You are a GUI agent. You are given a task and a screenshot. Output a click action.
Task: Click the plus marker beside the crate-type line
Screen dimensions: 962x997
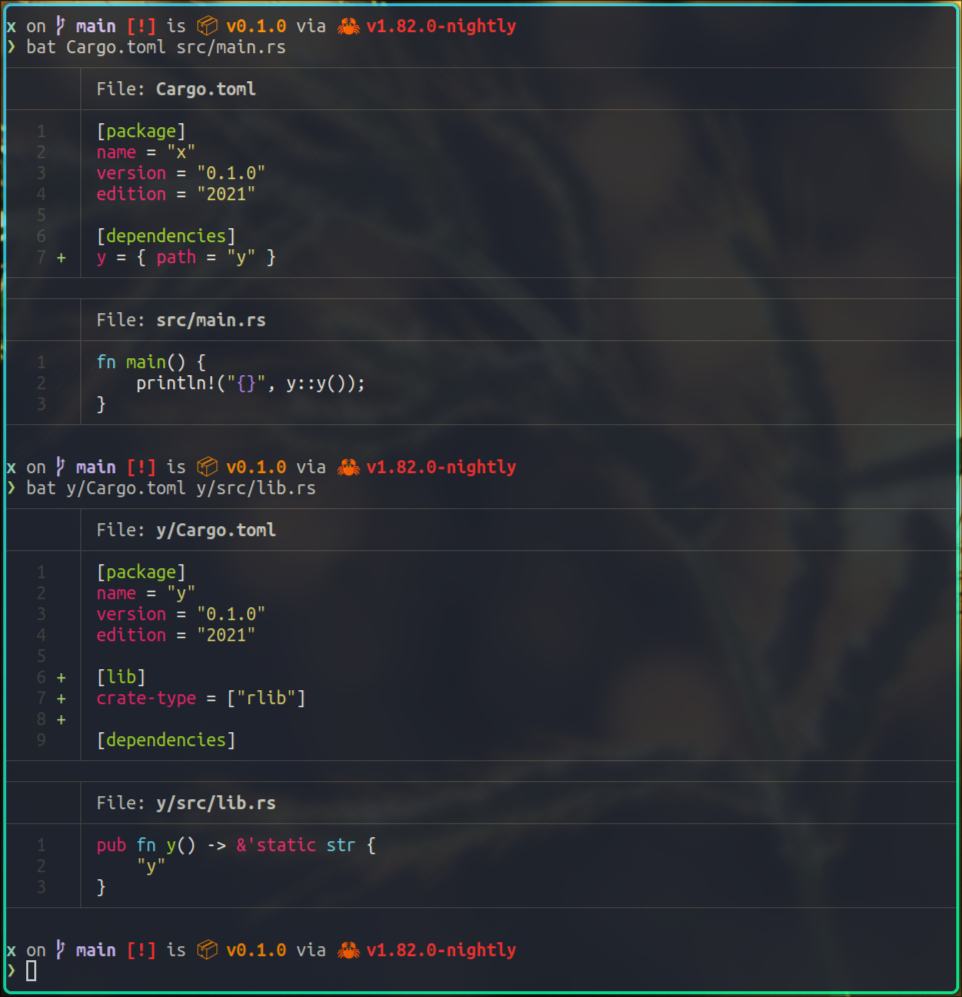(x=61, y=699)
